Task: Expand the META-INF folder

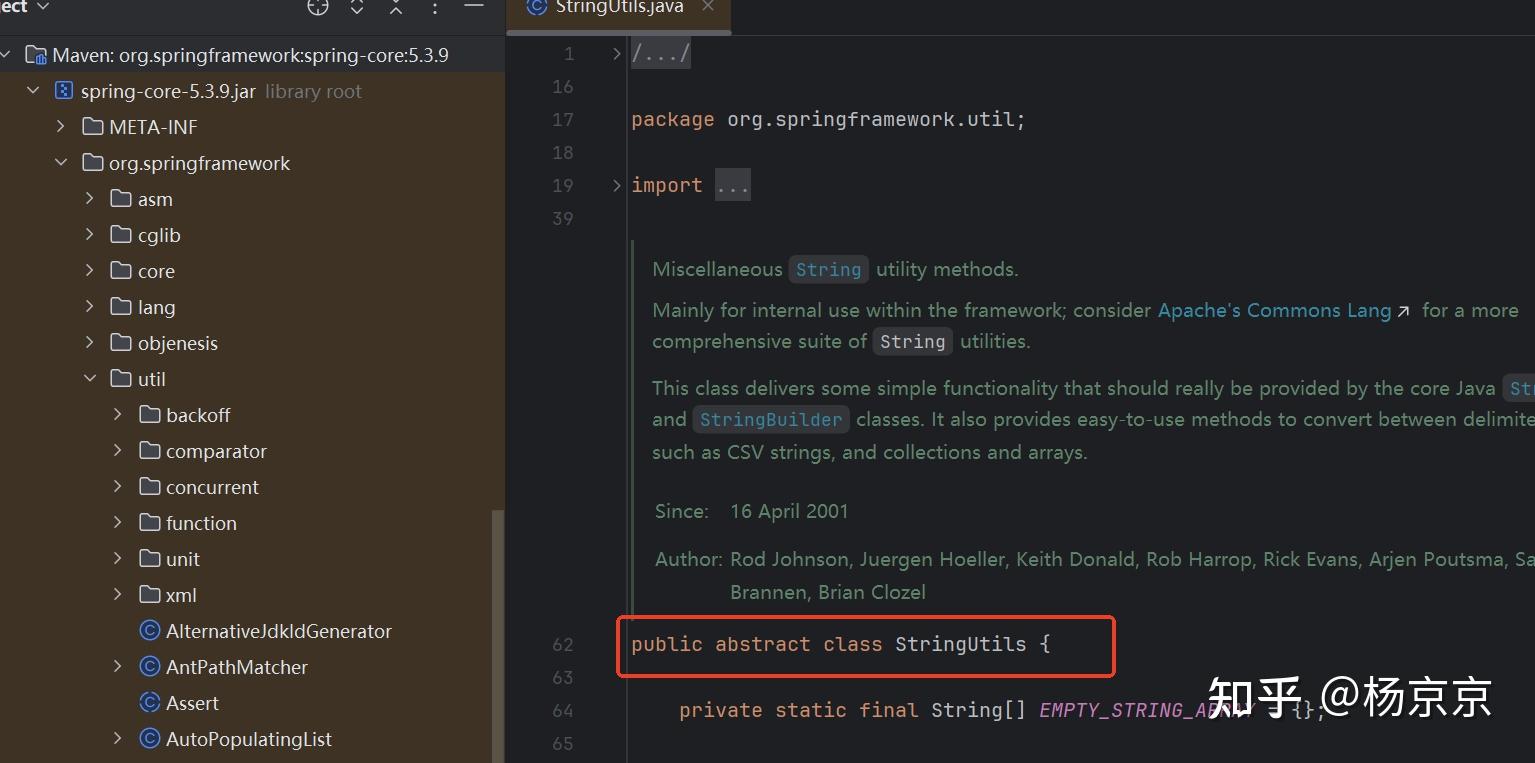Action: click(x=61, y=127)
